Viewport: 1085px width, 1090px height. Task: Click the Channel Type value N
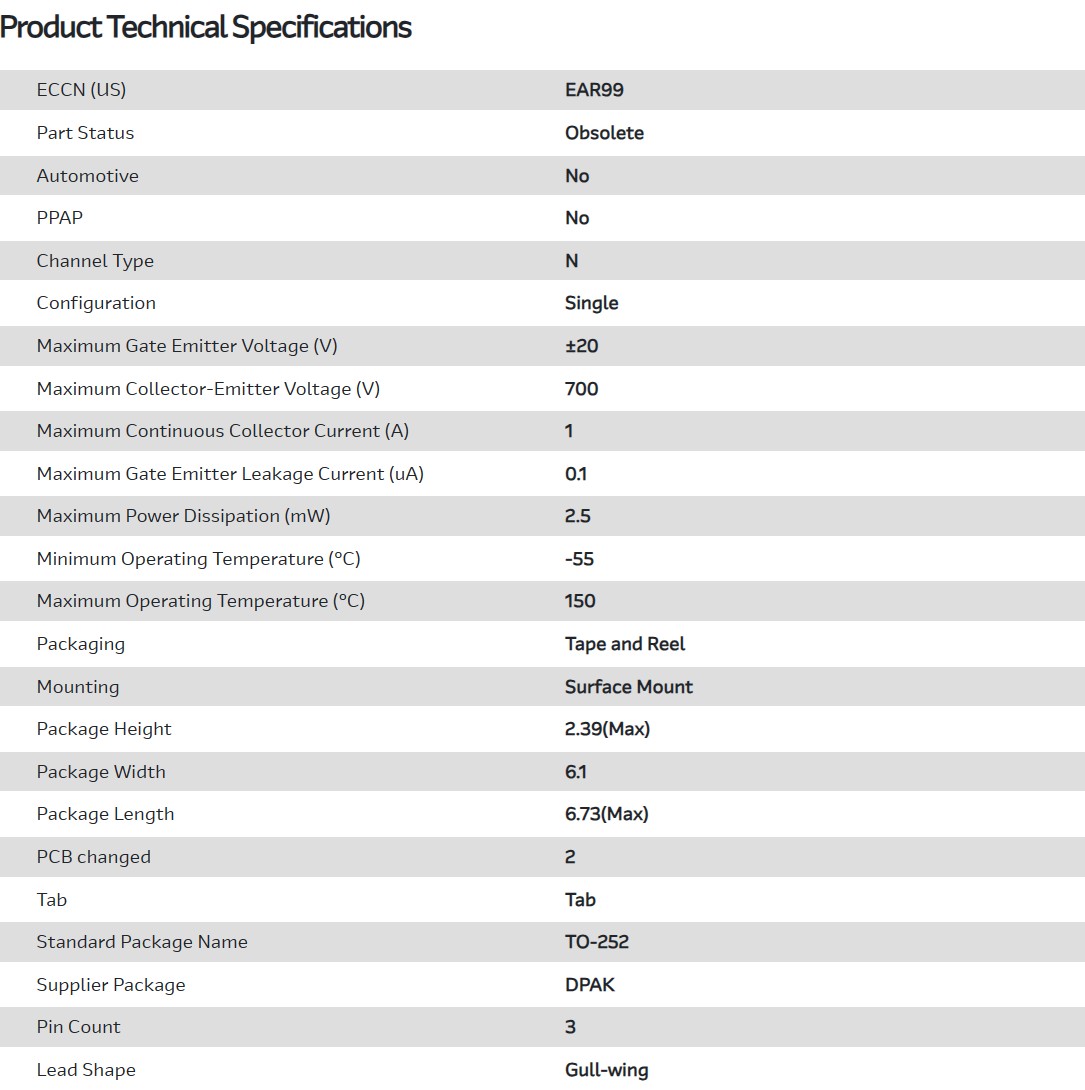point(572,261)
